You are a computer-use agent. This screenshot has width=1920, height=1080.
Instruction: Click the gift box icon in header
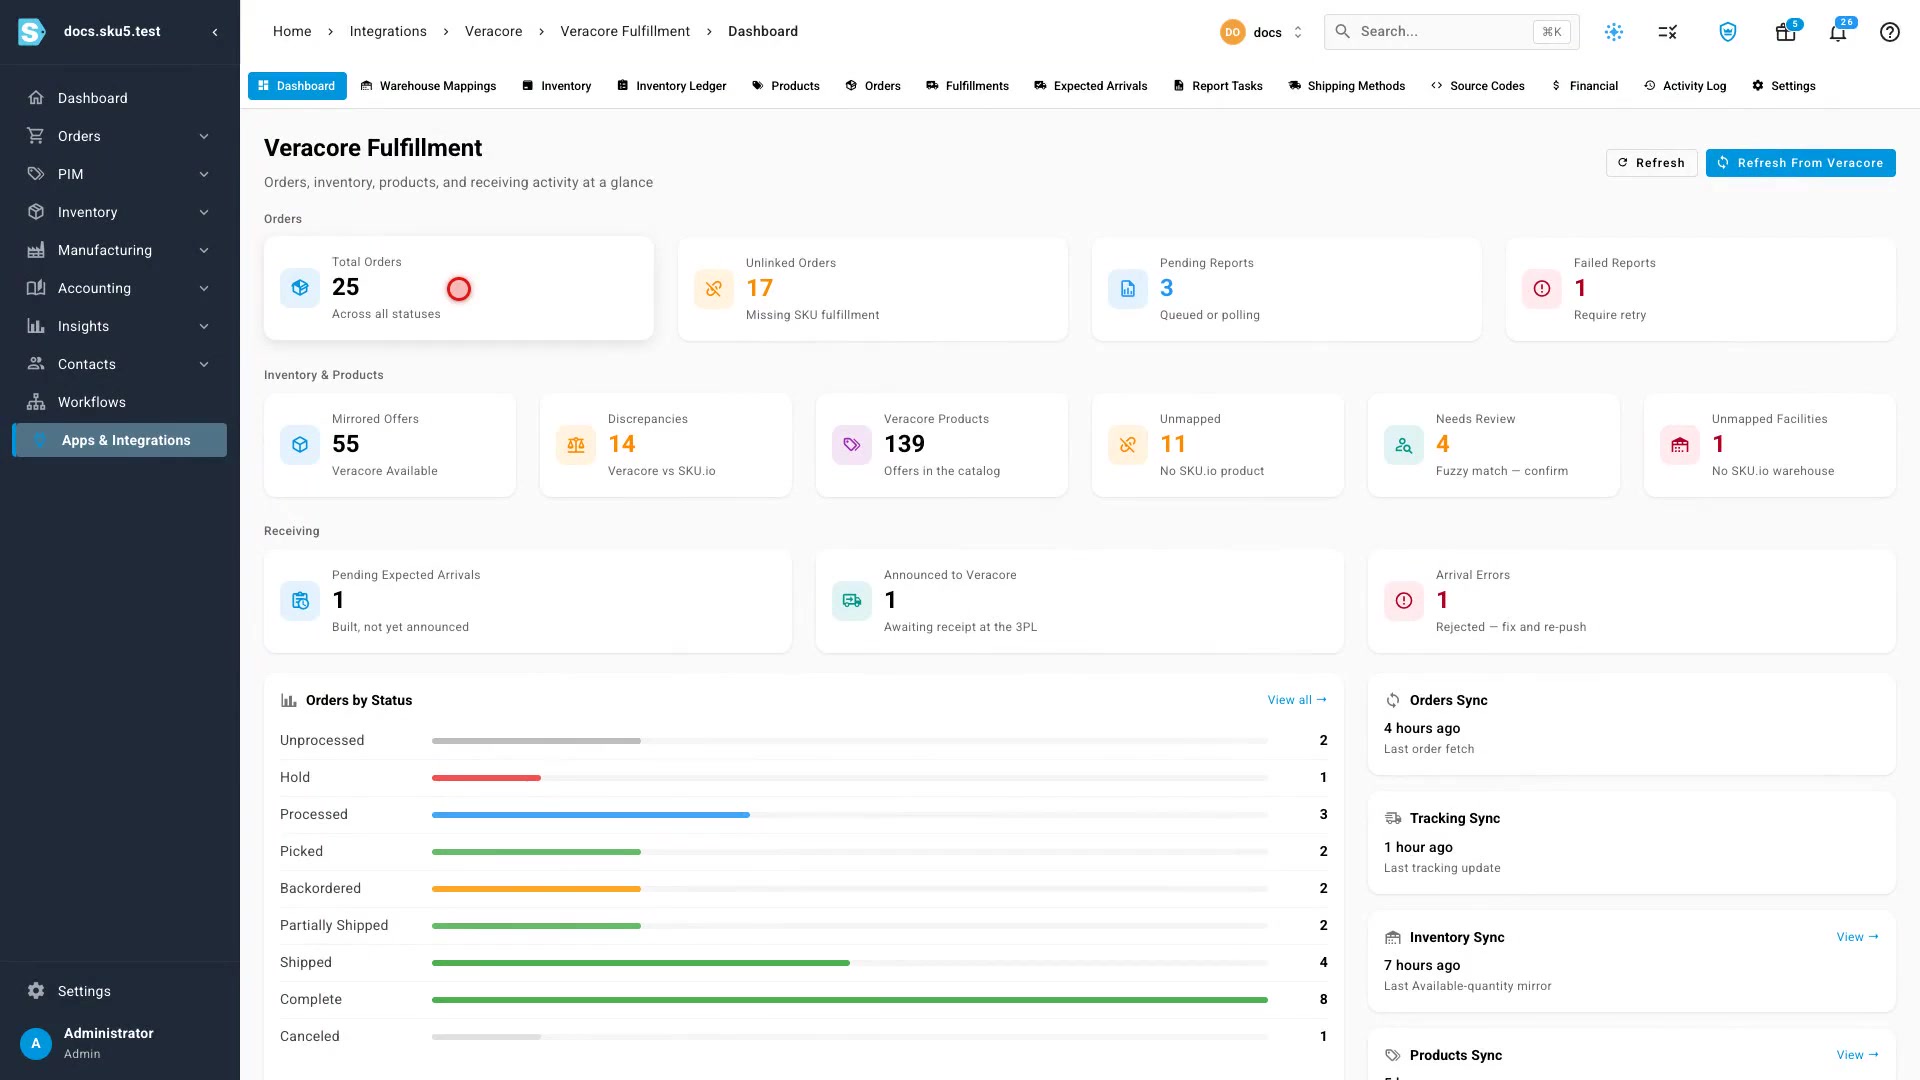point(1785,32)
